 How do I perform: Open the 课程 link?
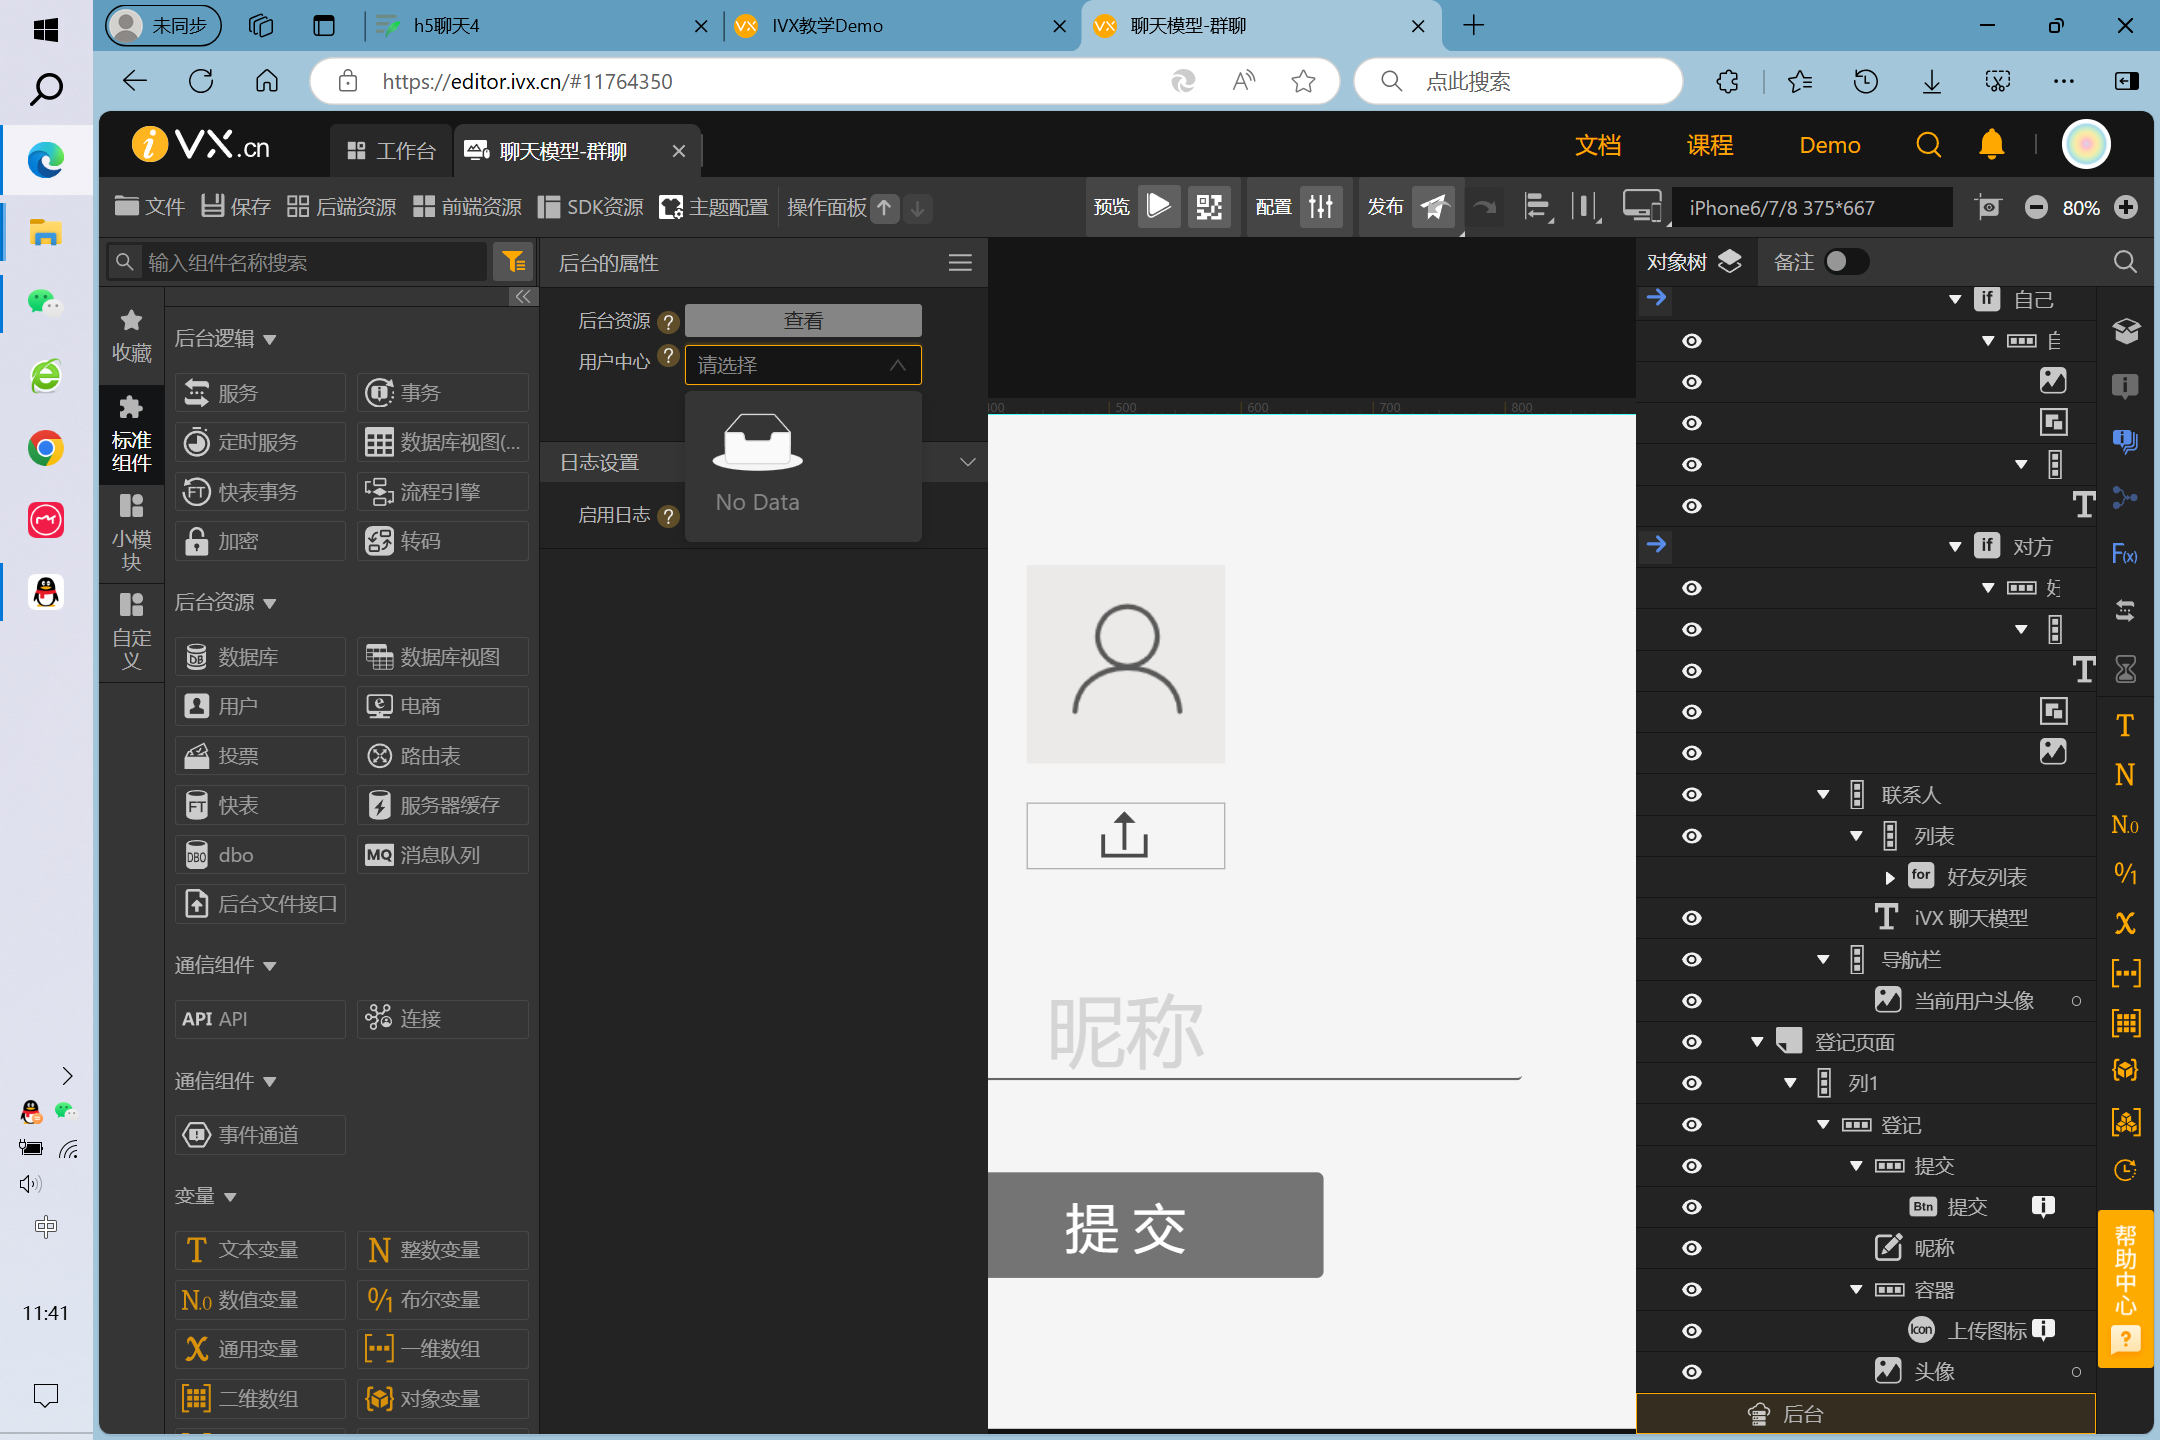click(1710, 146)
